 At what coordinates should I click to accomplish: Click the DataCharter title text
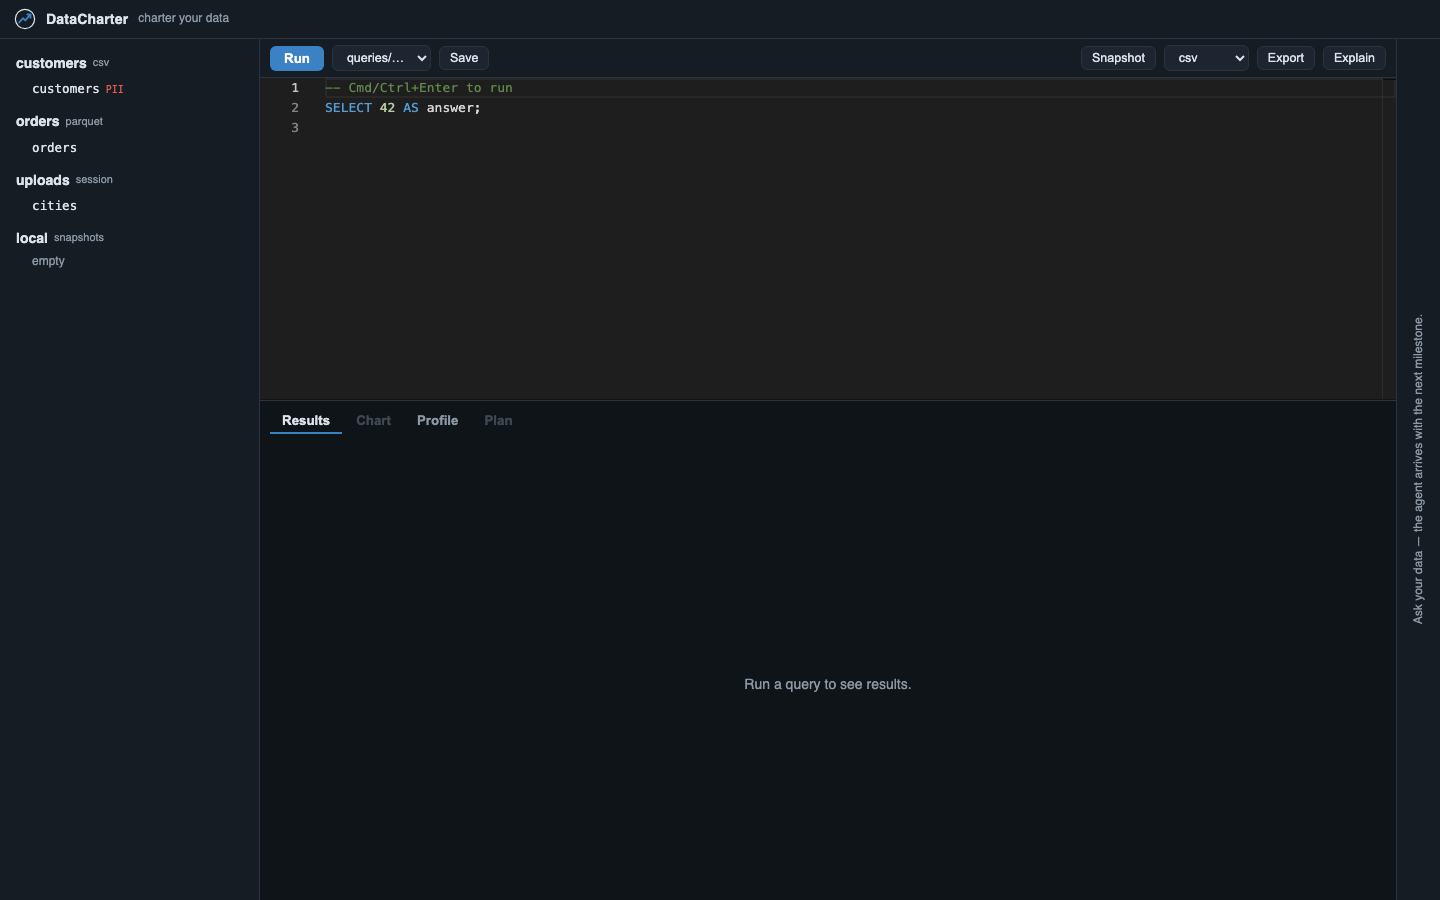tap(87, 19)
